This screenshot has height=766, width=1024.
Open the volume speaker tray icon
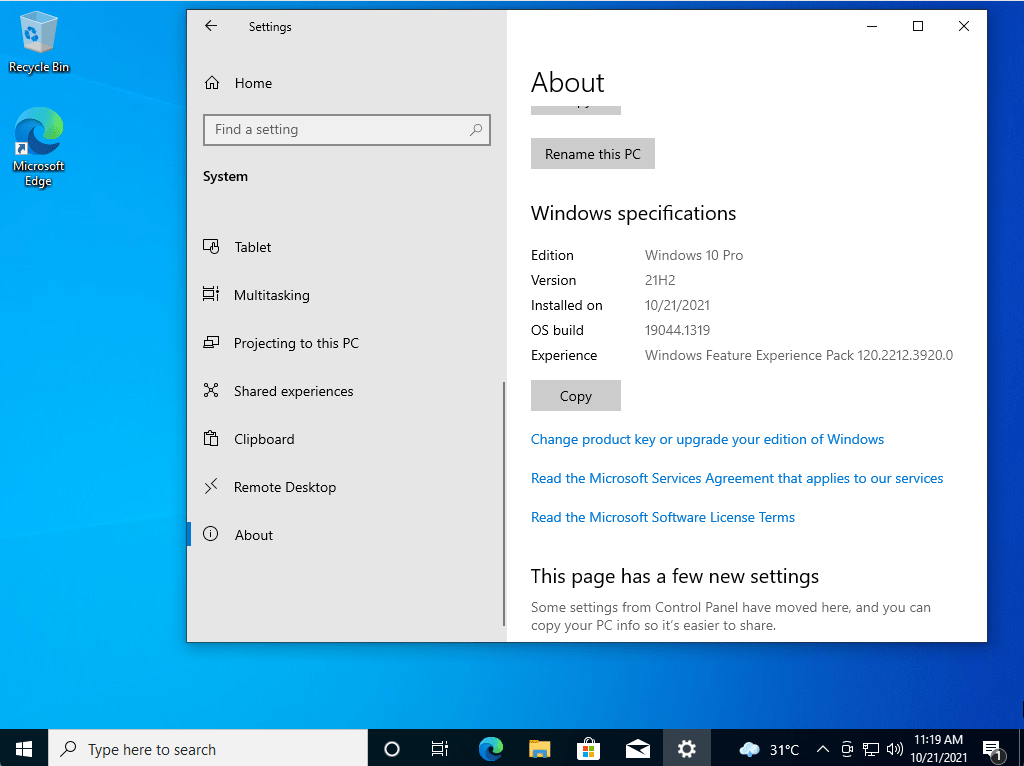[895, 749]
